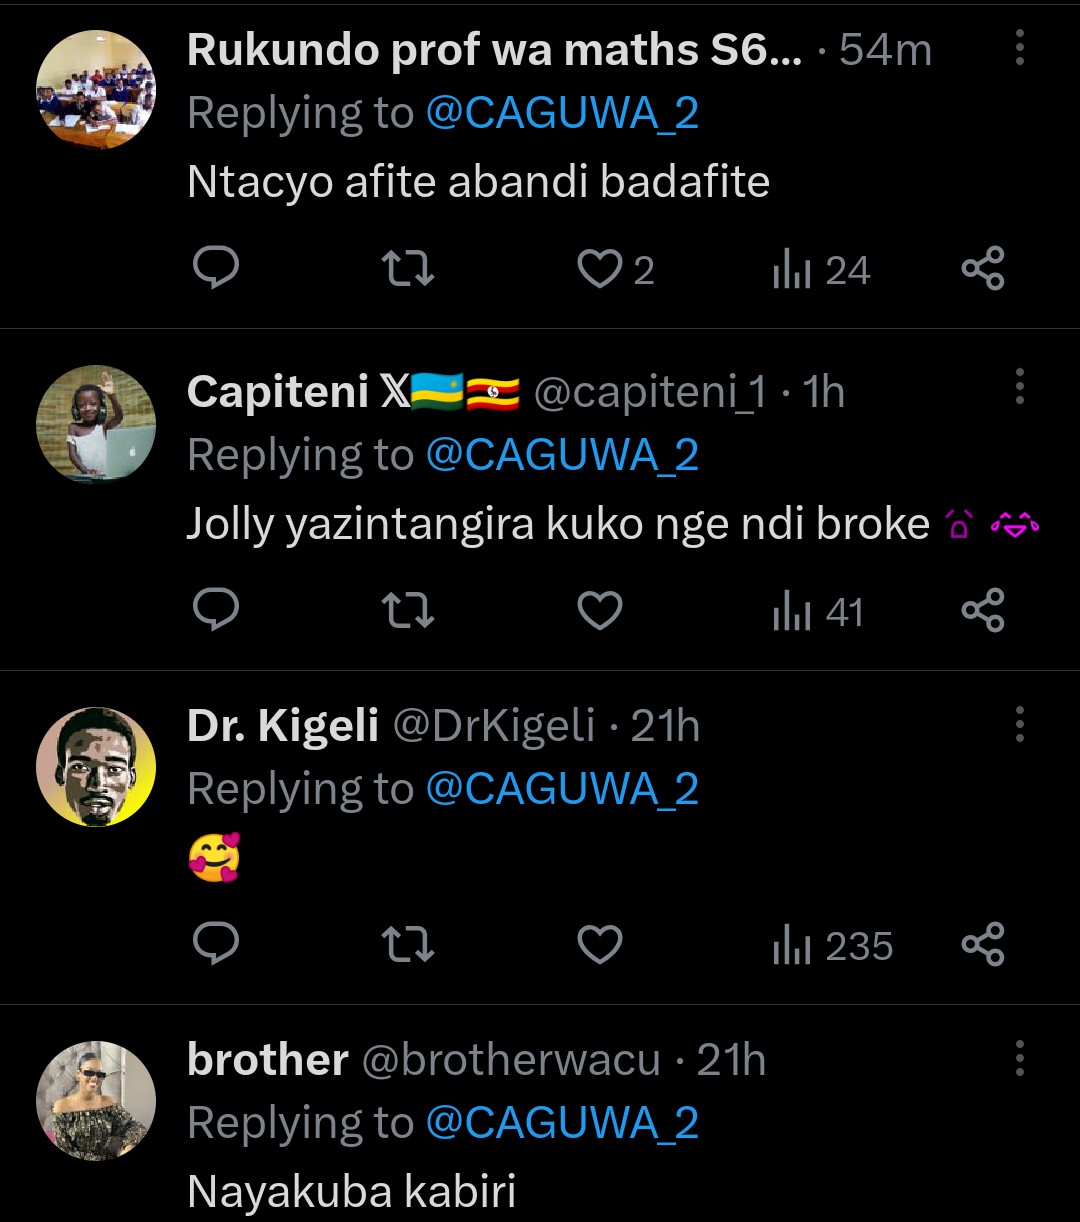Share Capiteni's tweet

coord(982,611)
